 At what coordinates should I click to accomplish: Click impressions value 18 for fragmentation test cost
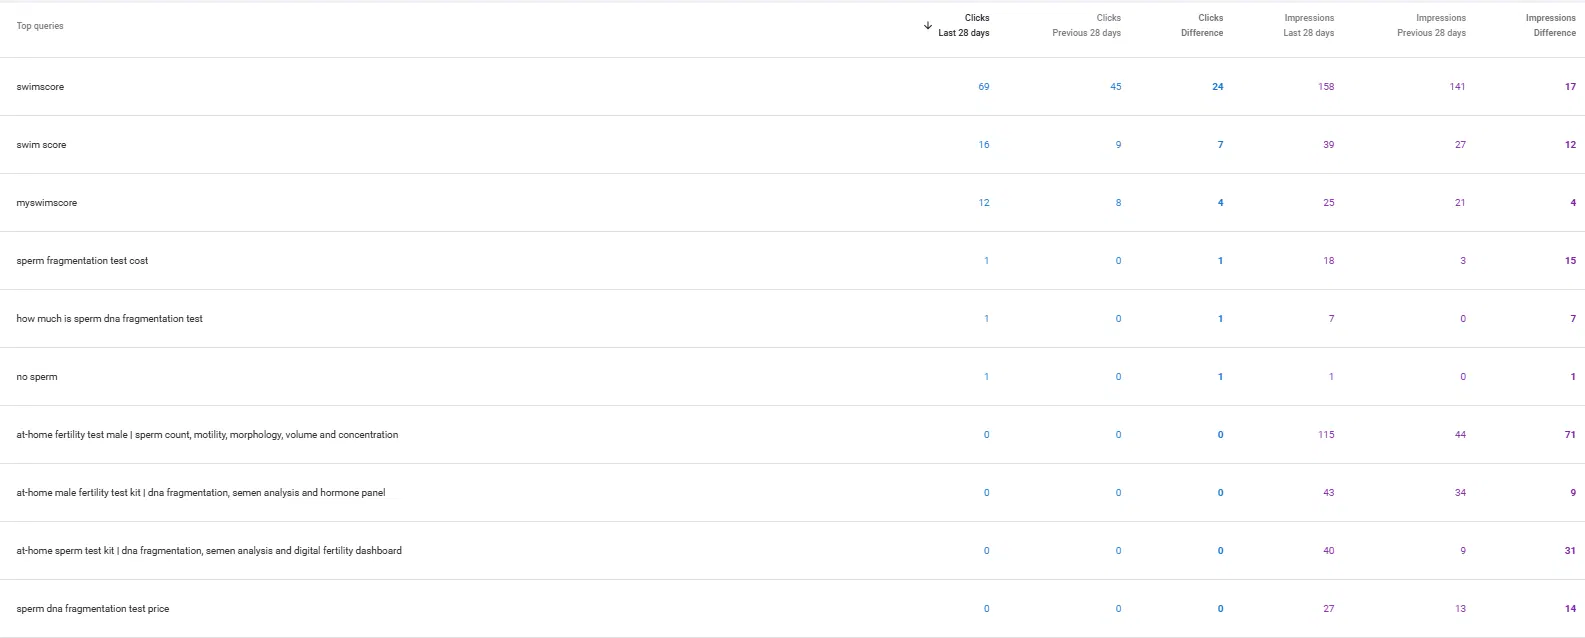[1329, 261]
